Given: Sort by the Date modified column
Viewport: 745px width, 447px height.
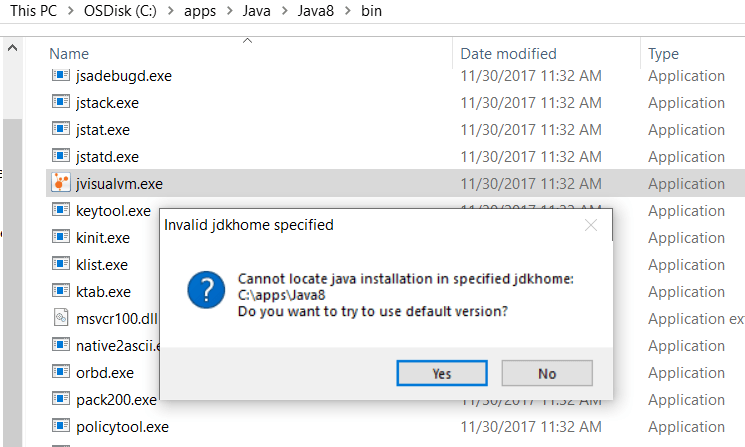Looking at the screenshot, I should click(508, 54).
